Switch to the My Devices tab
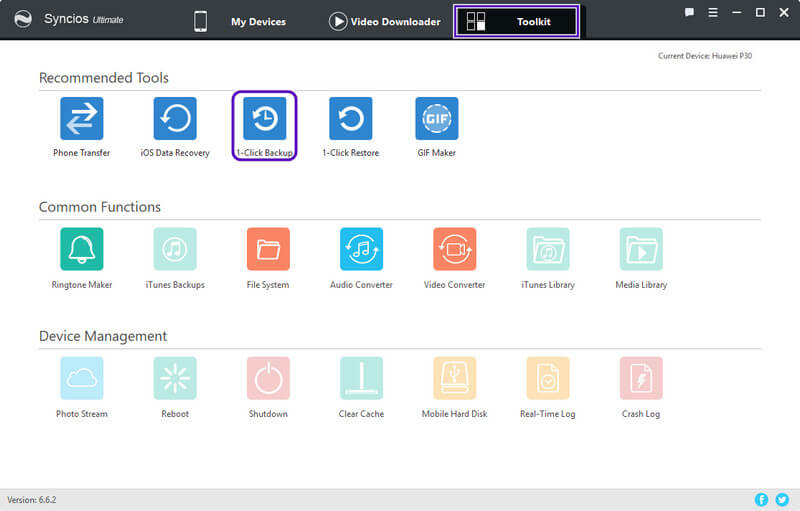800x511 pixels. pos(240,21)
